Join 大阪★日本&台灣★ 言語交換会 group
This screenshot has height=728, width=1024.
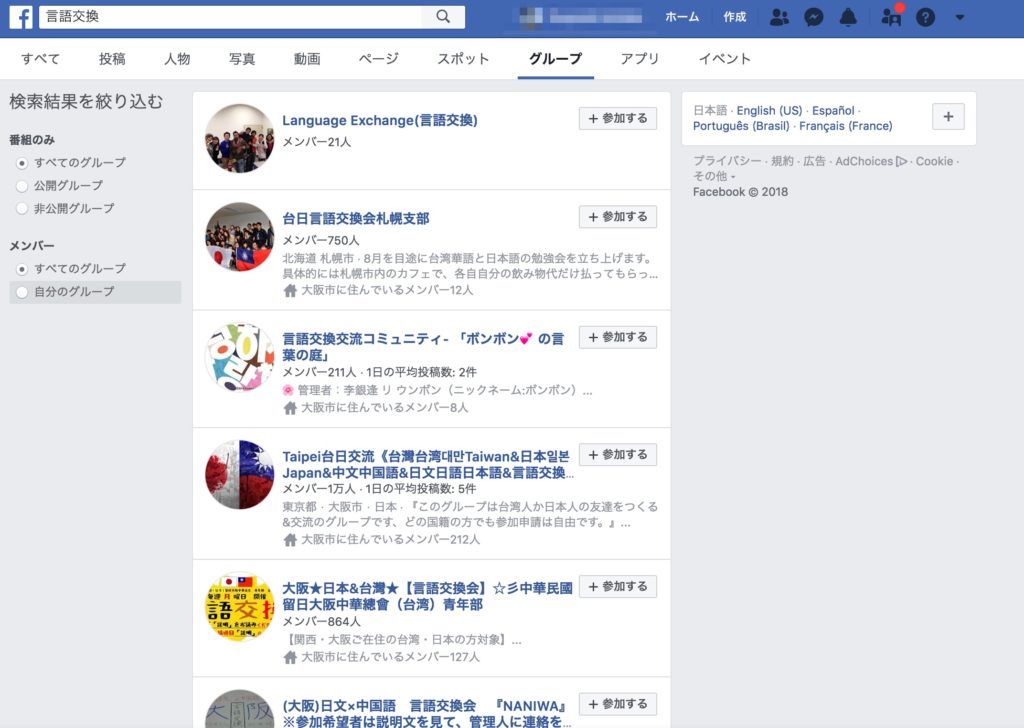[618, 587]
